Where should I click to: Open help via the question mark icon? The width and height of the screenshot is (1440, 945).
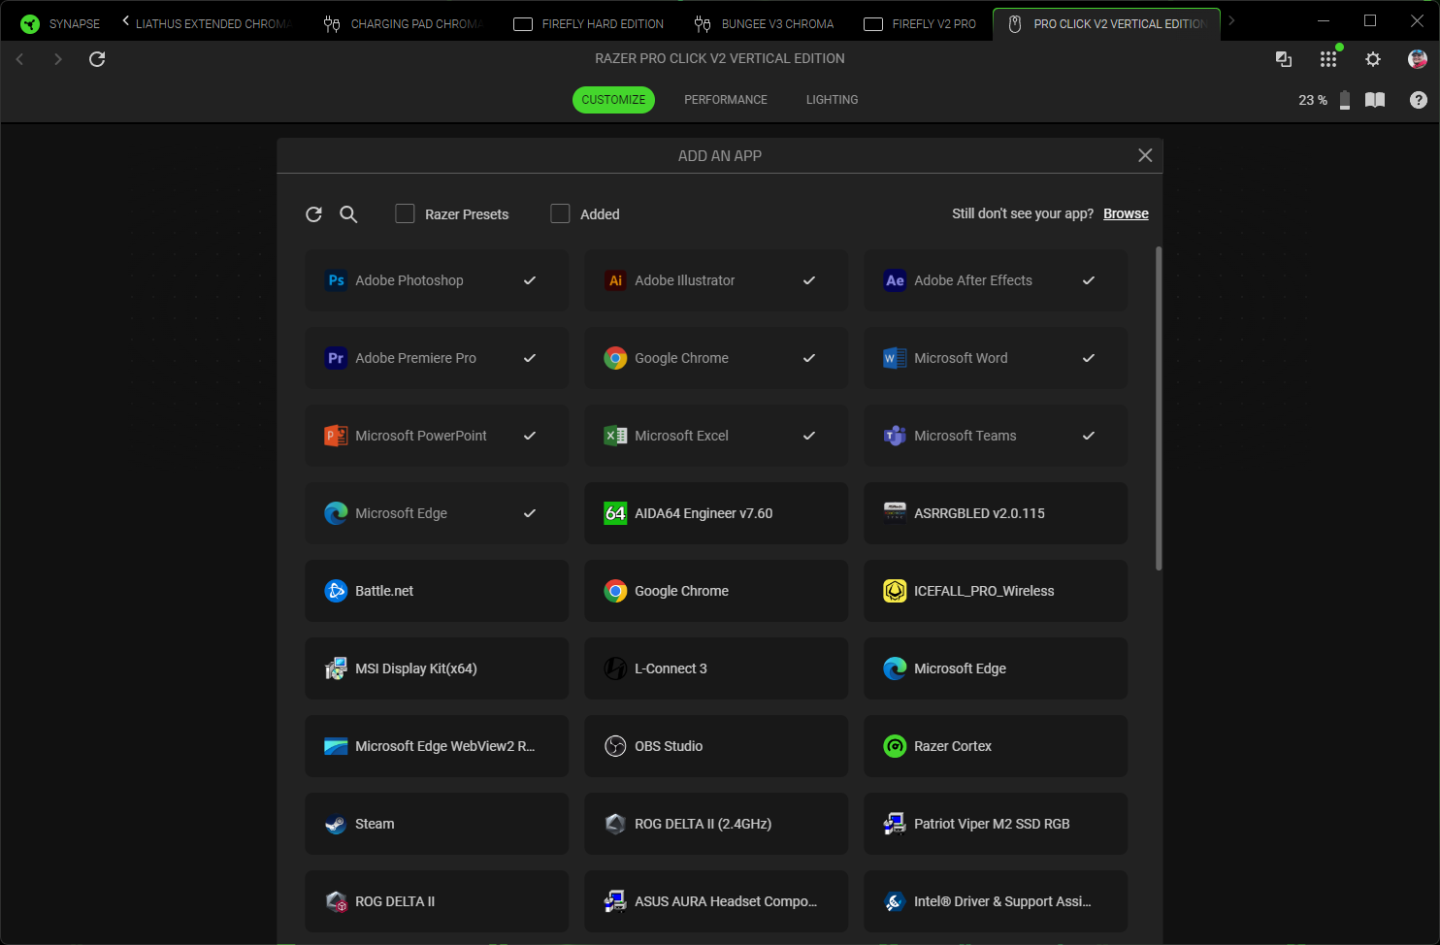(1418, 100)
